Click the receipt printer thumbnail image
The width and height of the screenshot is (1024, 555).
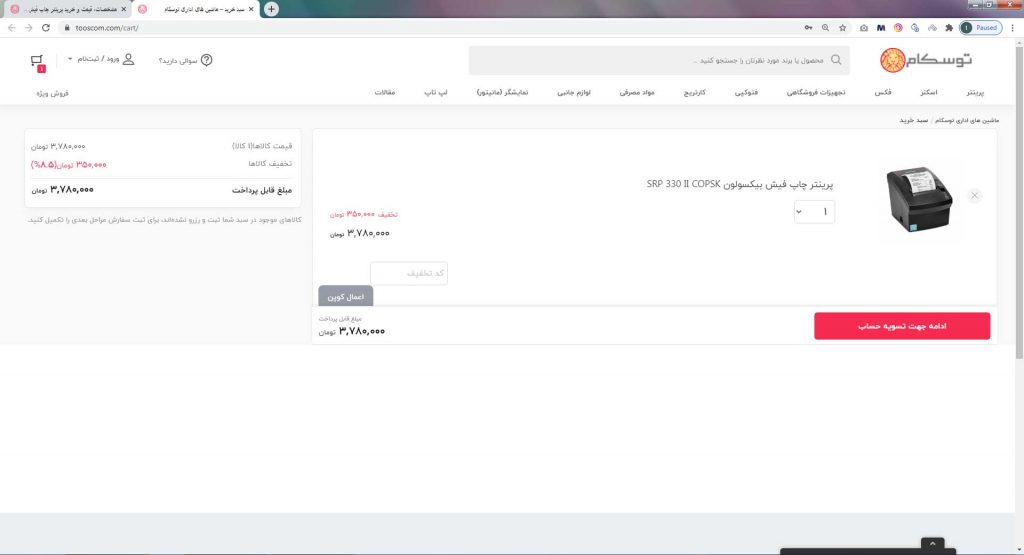click(919, 199)
